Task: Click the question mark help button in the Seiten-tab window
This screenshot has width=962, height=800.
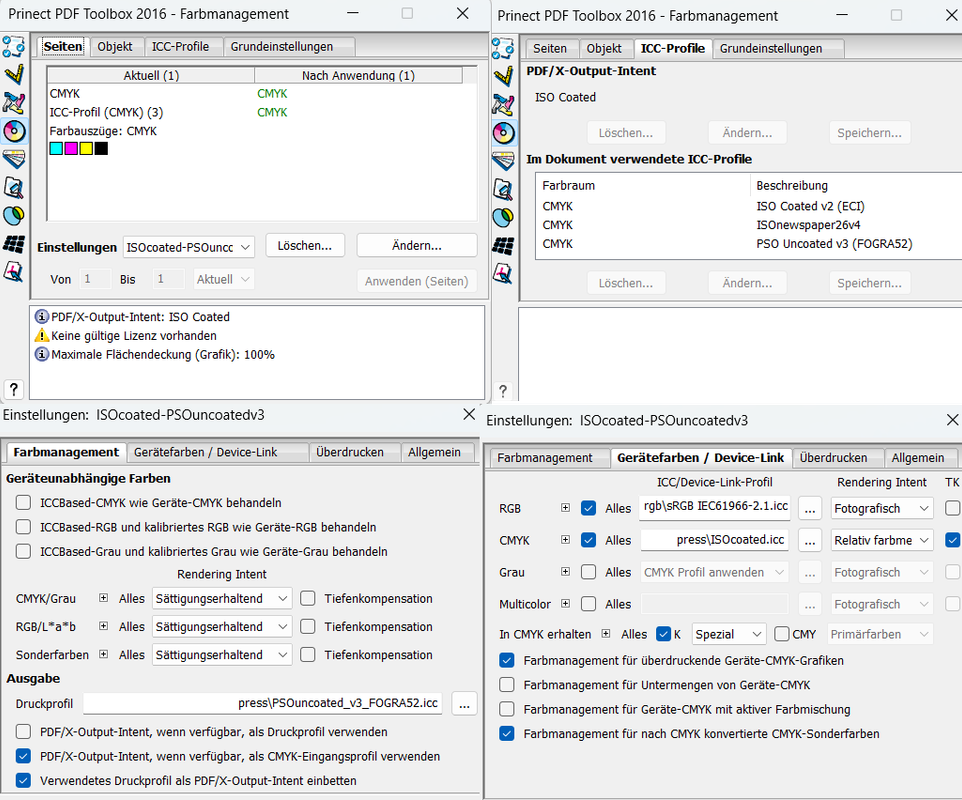Action: point(13,389)
